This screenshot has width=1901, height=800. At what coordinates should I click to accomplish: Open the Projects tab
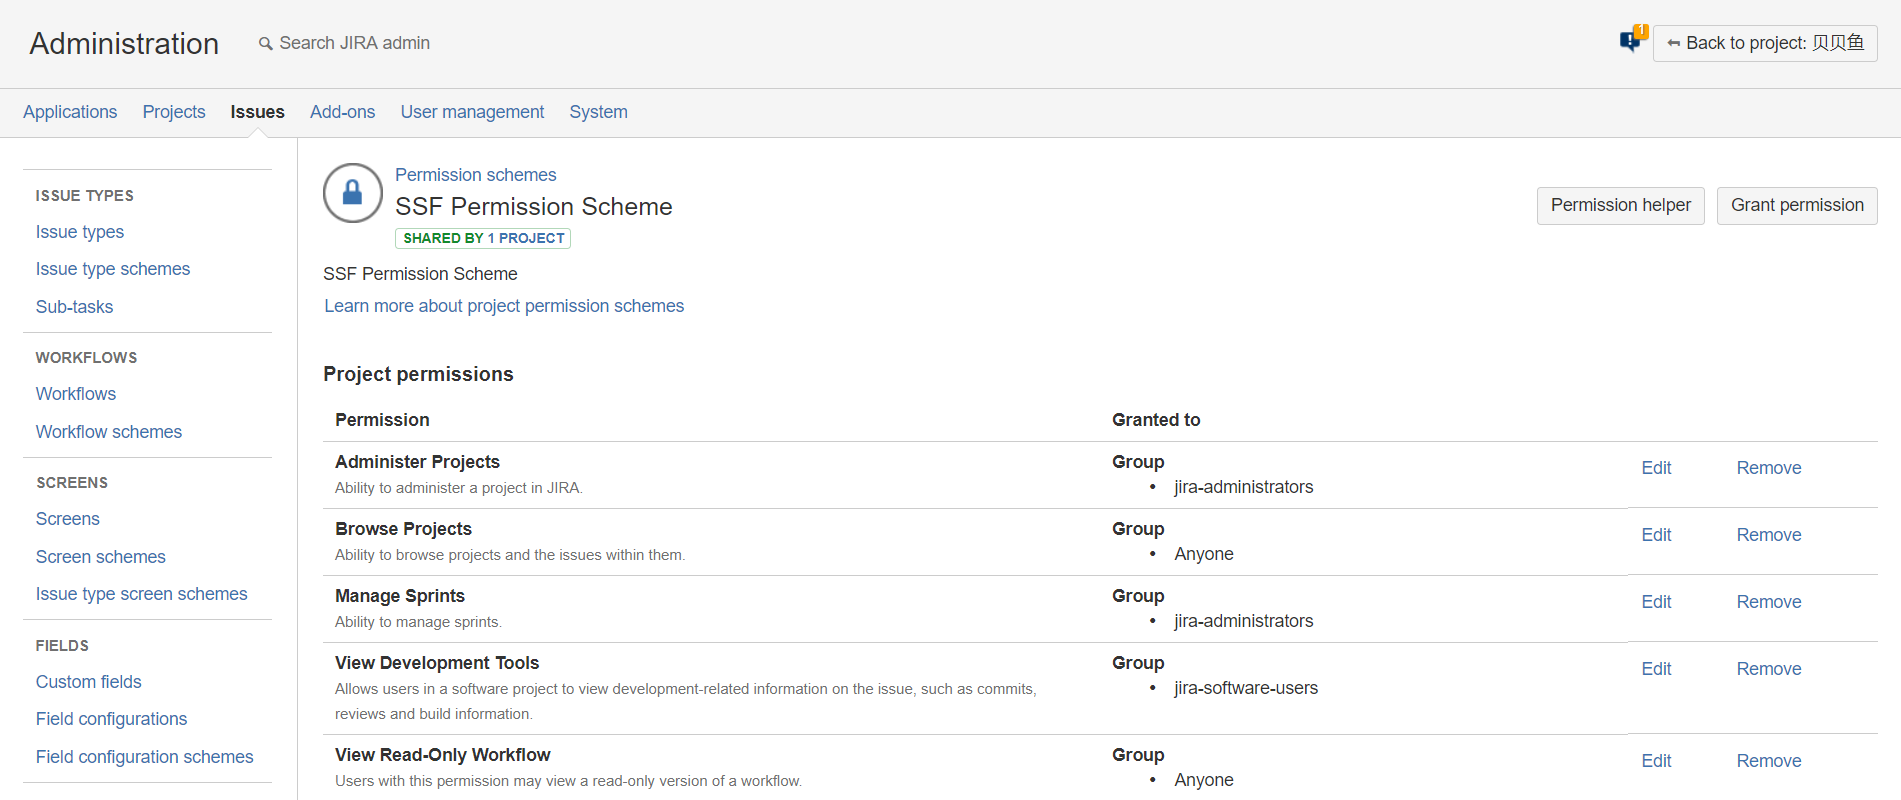[x=174, y=112]
